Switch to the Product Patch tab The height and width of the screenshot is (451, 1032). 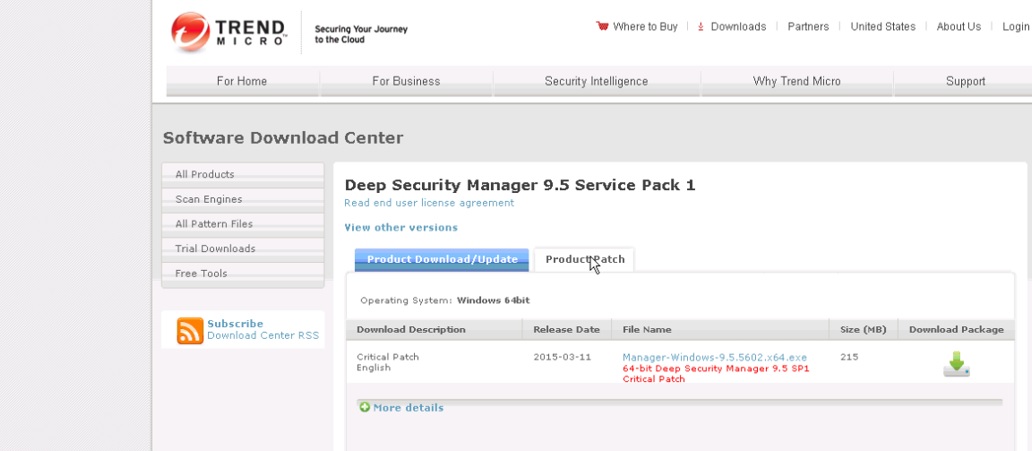click(x=584, y=260)
